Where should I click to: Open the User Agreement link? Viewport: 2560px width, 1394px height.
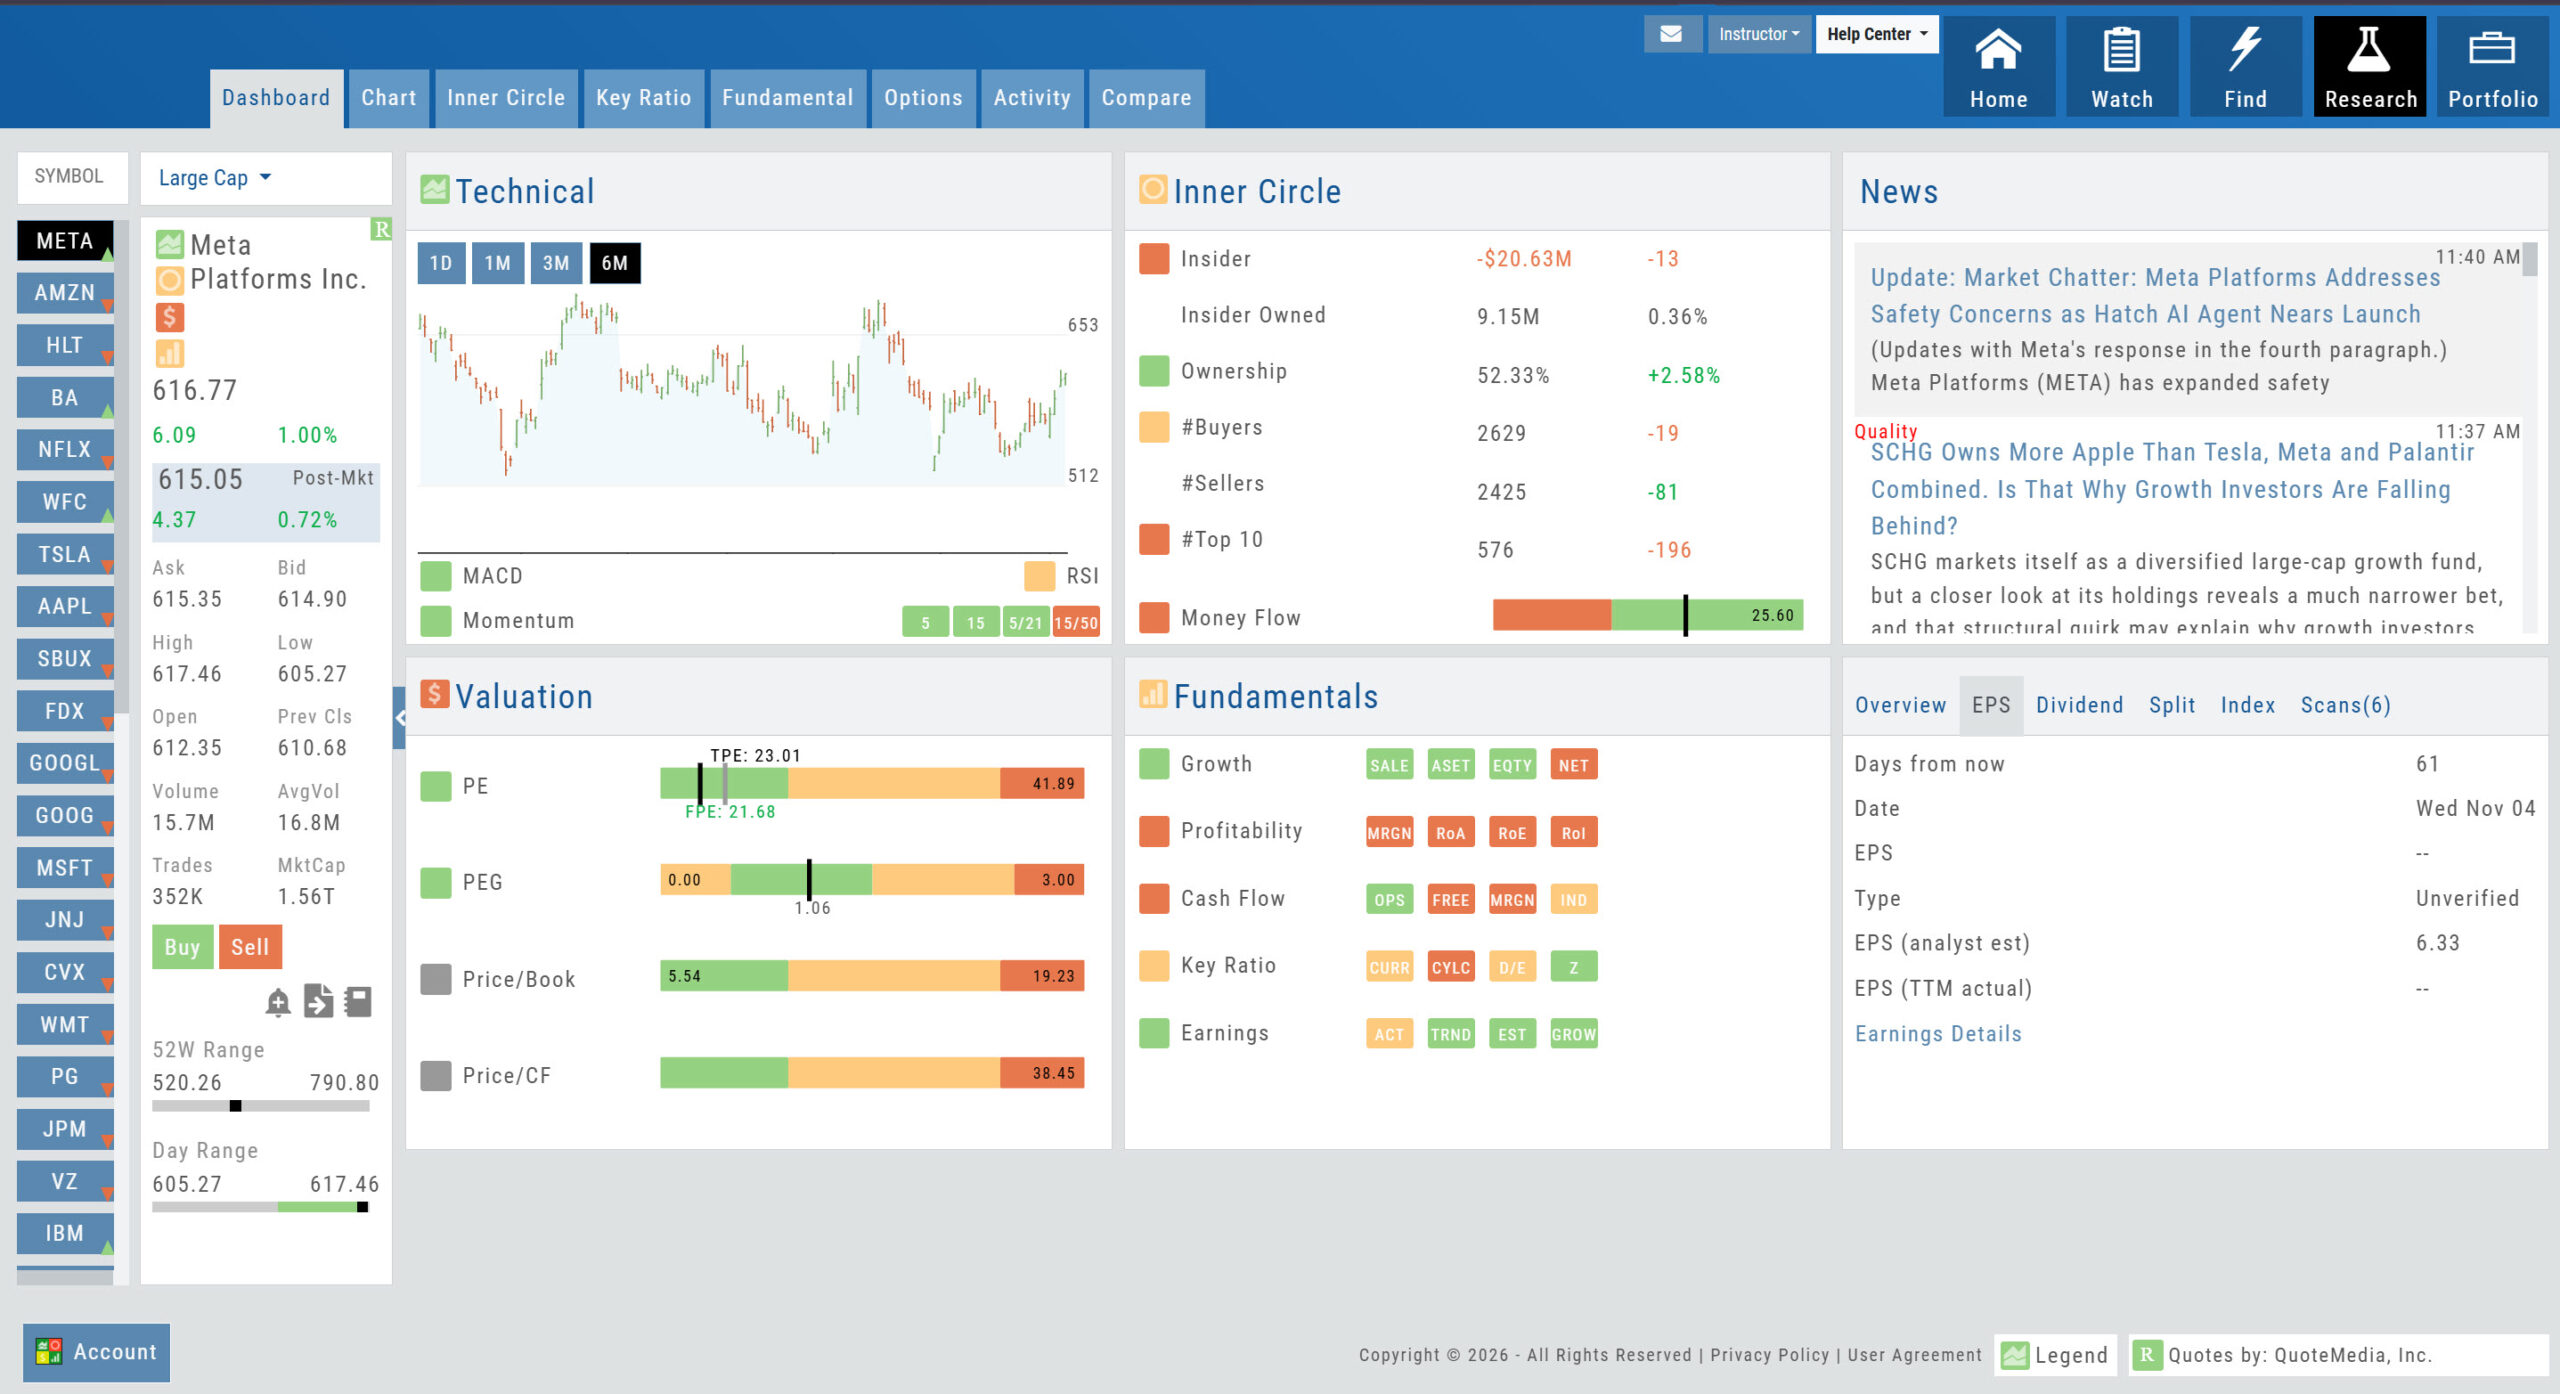click(x=1914, y=1355)
